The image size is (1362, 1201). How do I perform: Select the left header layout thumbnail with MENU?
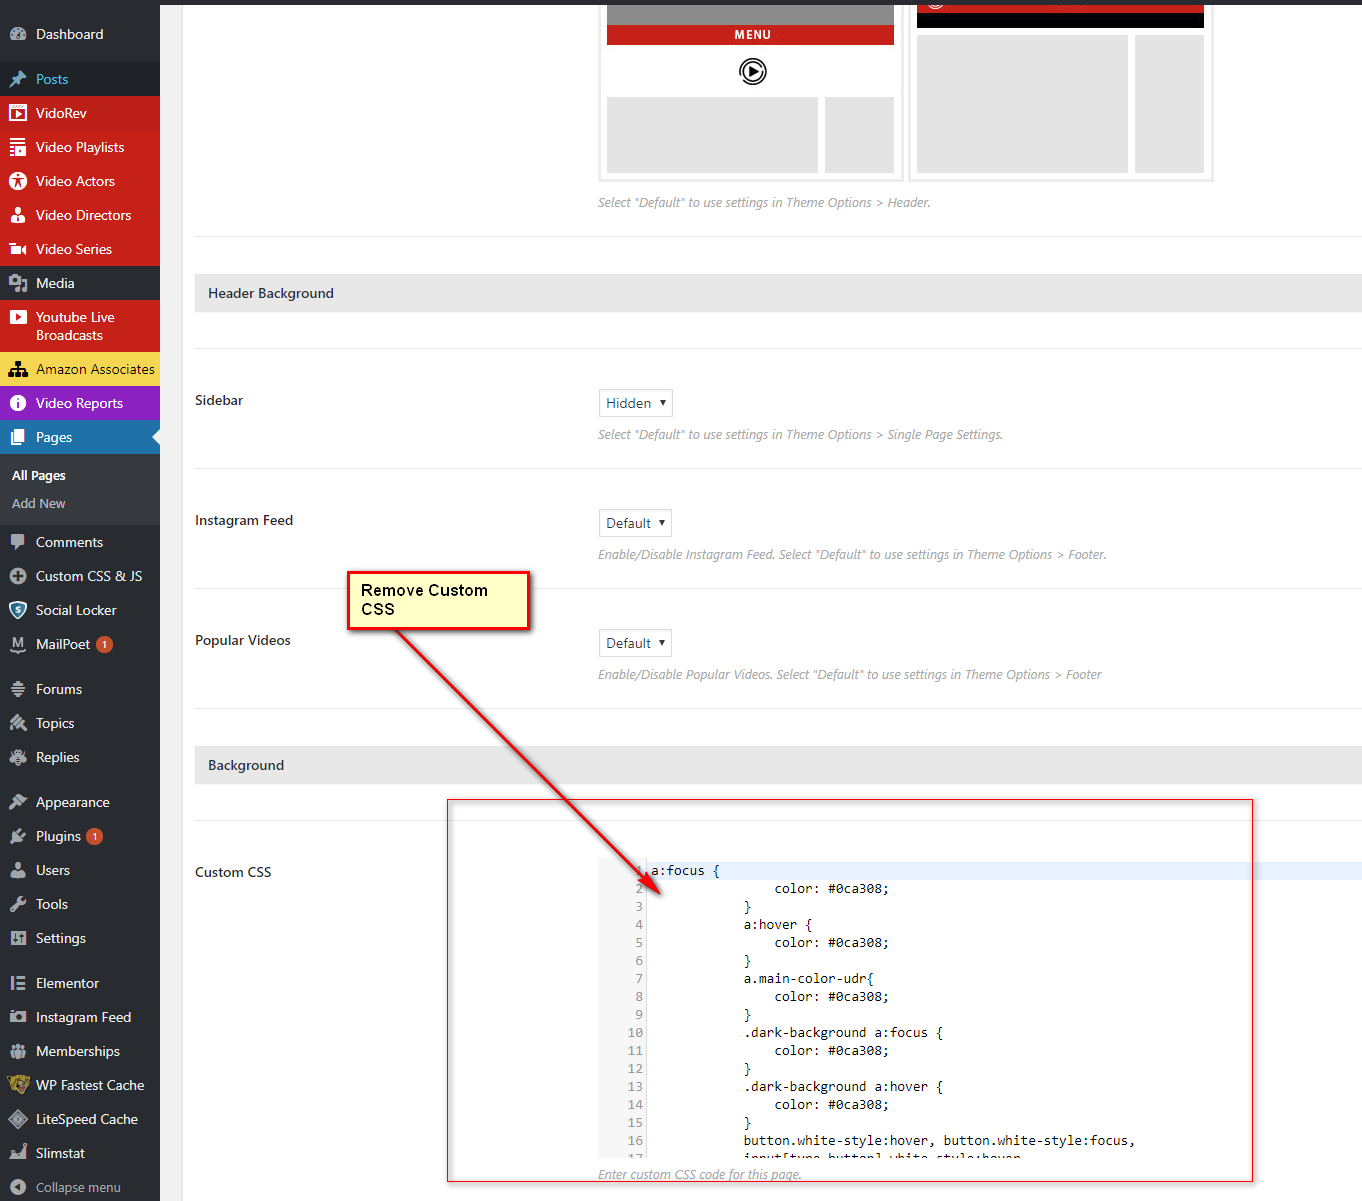750,90
